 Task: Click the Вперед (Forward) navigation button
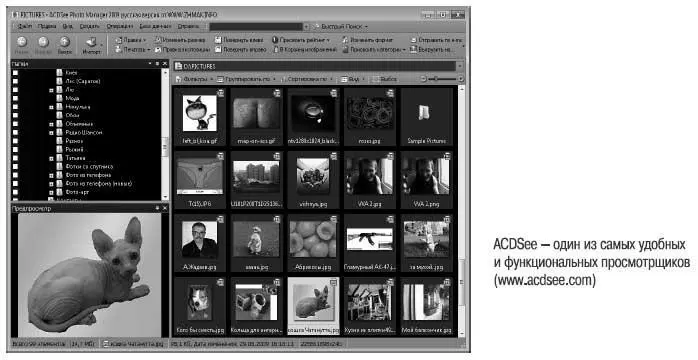click(43, 45)
